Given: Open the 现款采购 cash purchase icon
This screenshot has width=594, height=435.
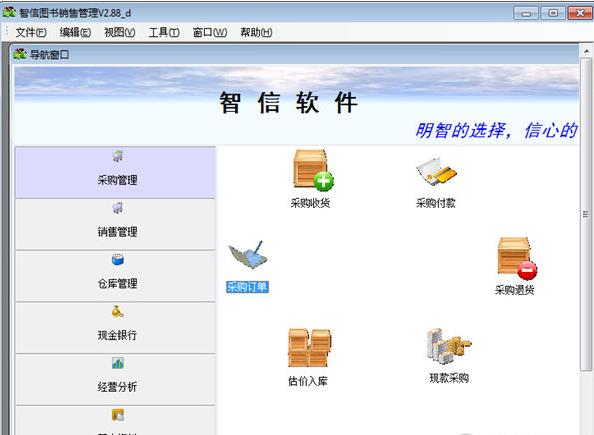Looking at the screenshot, I should 449,346.
